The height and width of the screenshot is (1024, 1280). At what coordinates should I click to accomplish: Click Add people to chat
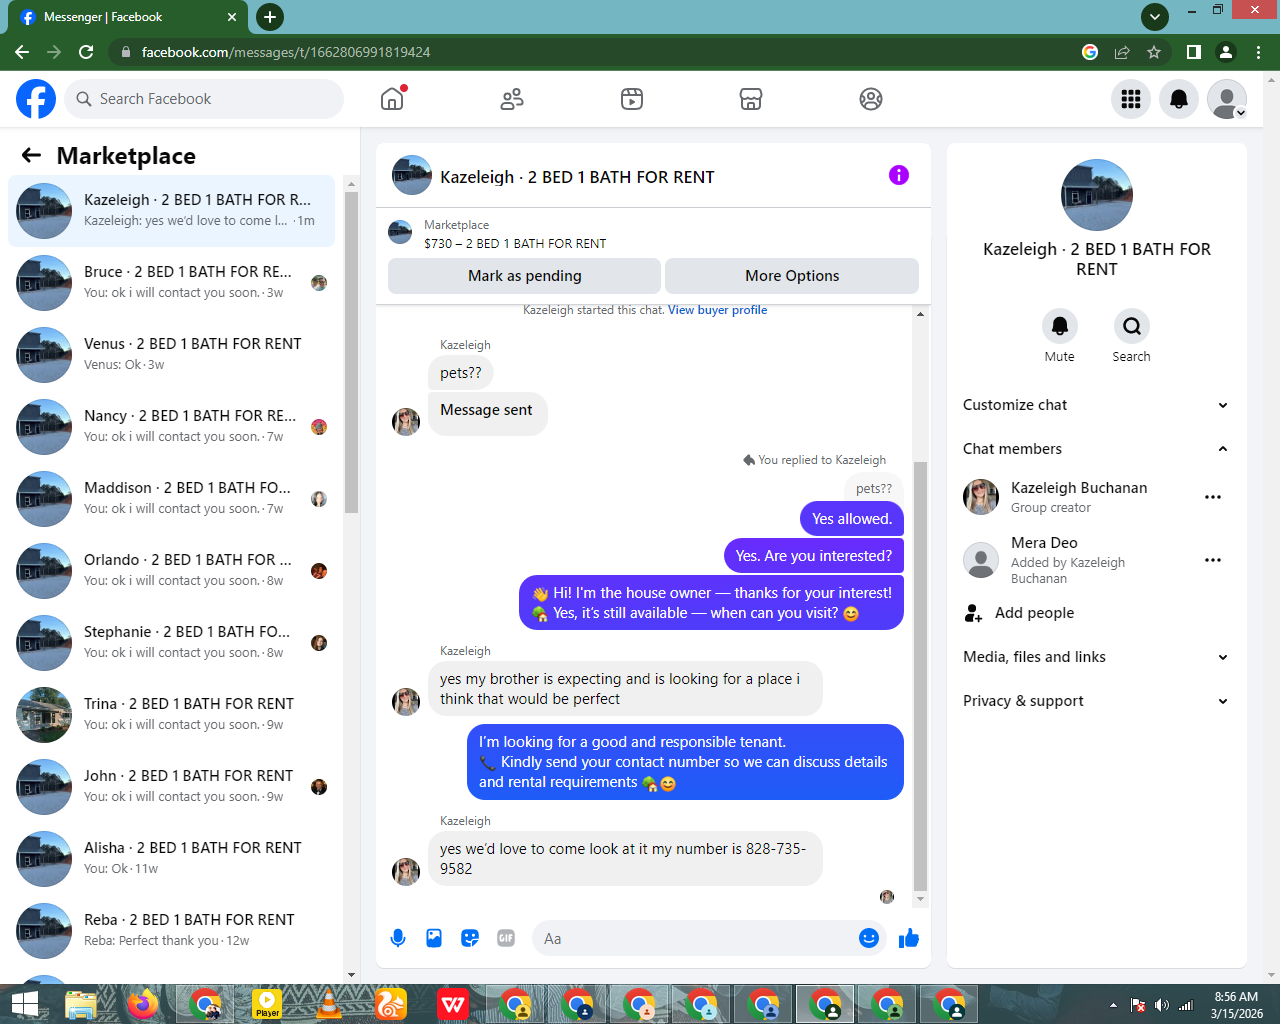1095,613
